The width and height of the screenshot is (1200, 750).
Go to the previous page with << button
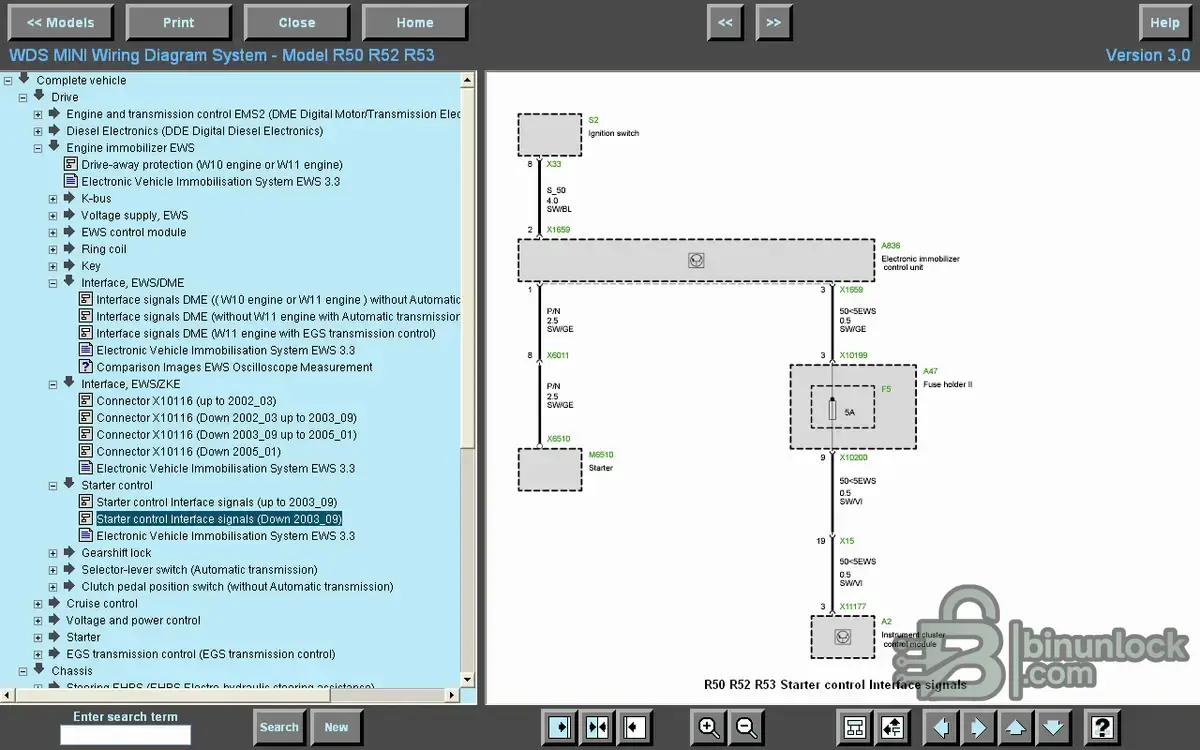click(725, 22)
